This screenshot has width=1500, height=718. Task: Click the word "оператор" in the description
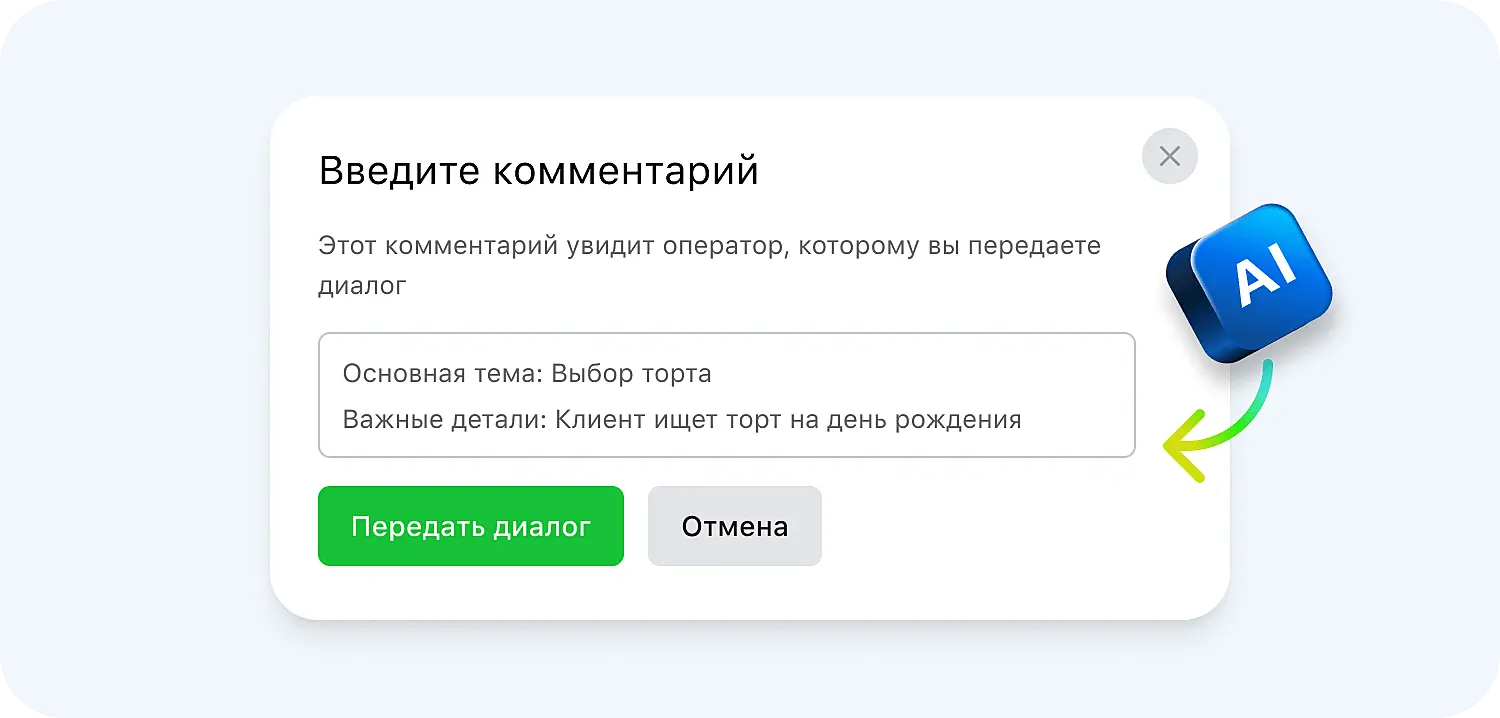coord(719,246)
